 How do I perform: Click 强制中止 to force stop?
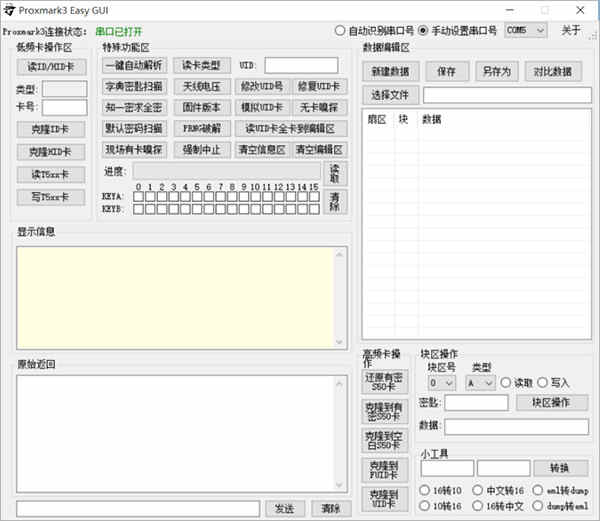[x=202, y=150]
